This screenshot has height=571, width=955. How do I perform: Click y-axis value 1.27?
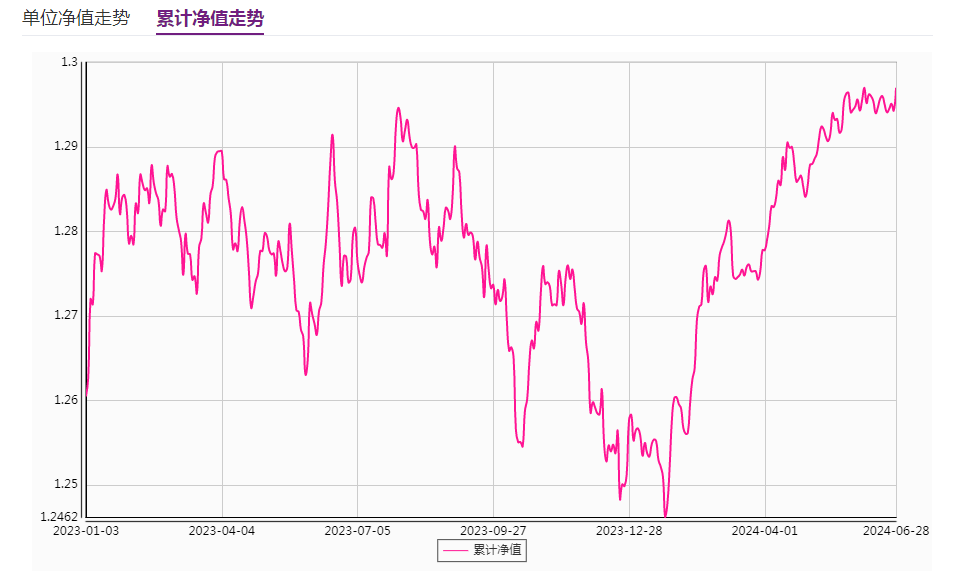[x=66, y=315]
